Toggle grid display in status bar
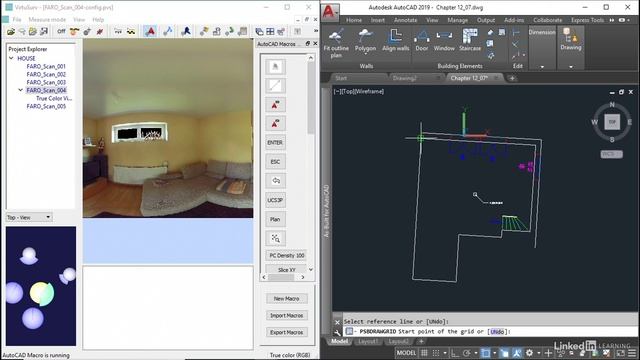 424,353
